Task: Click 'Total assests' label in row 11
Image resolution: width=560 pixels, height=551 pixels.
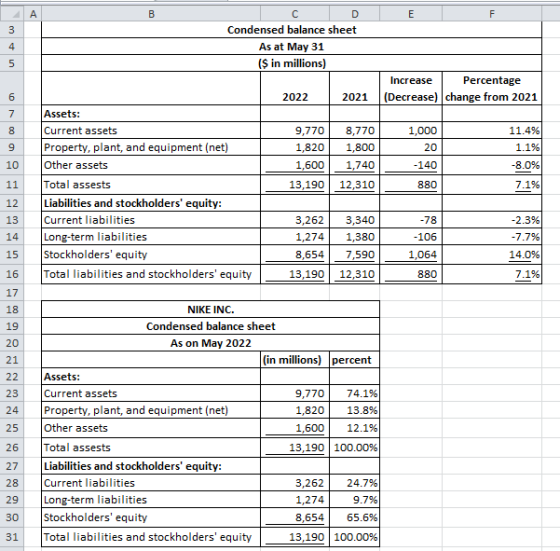Action: point(151,185)
